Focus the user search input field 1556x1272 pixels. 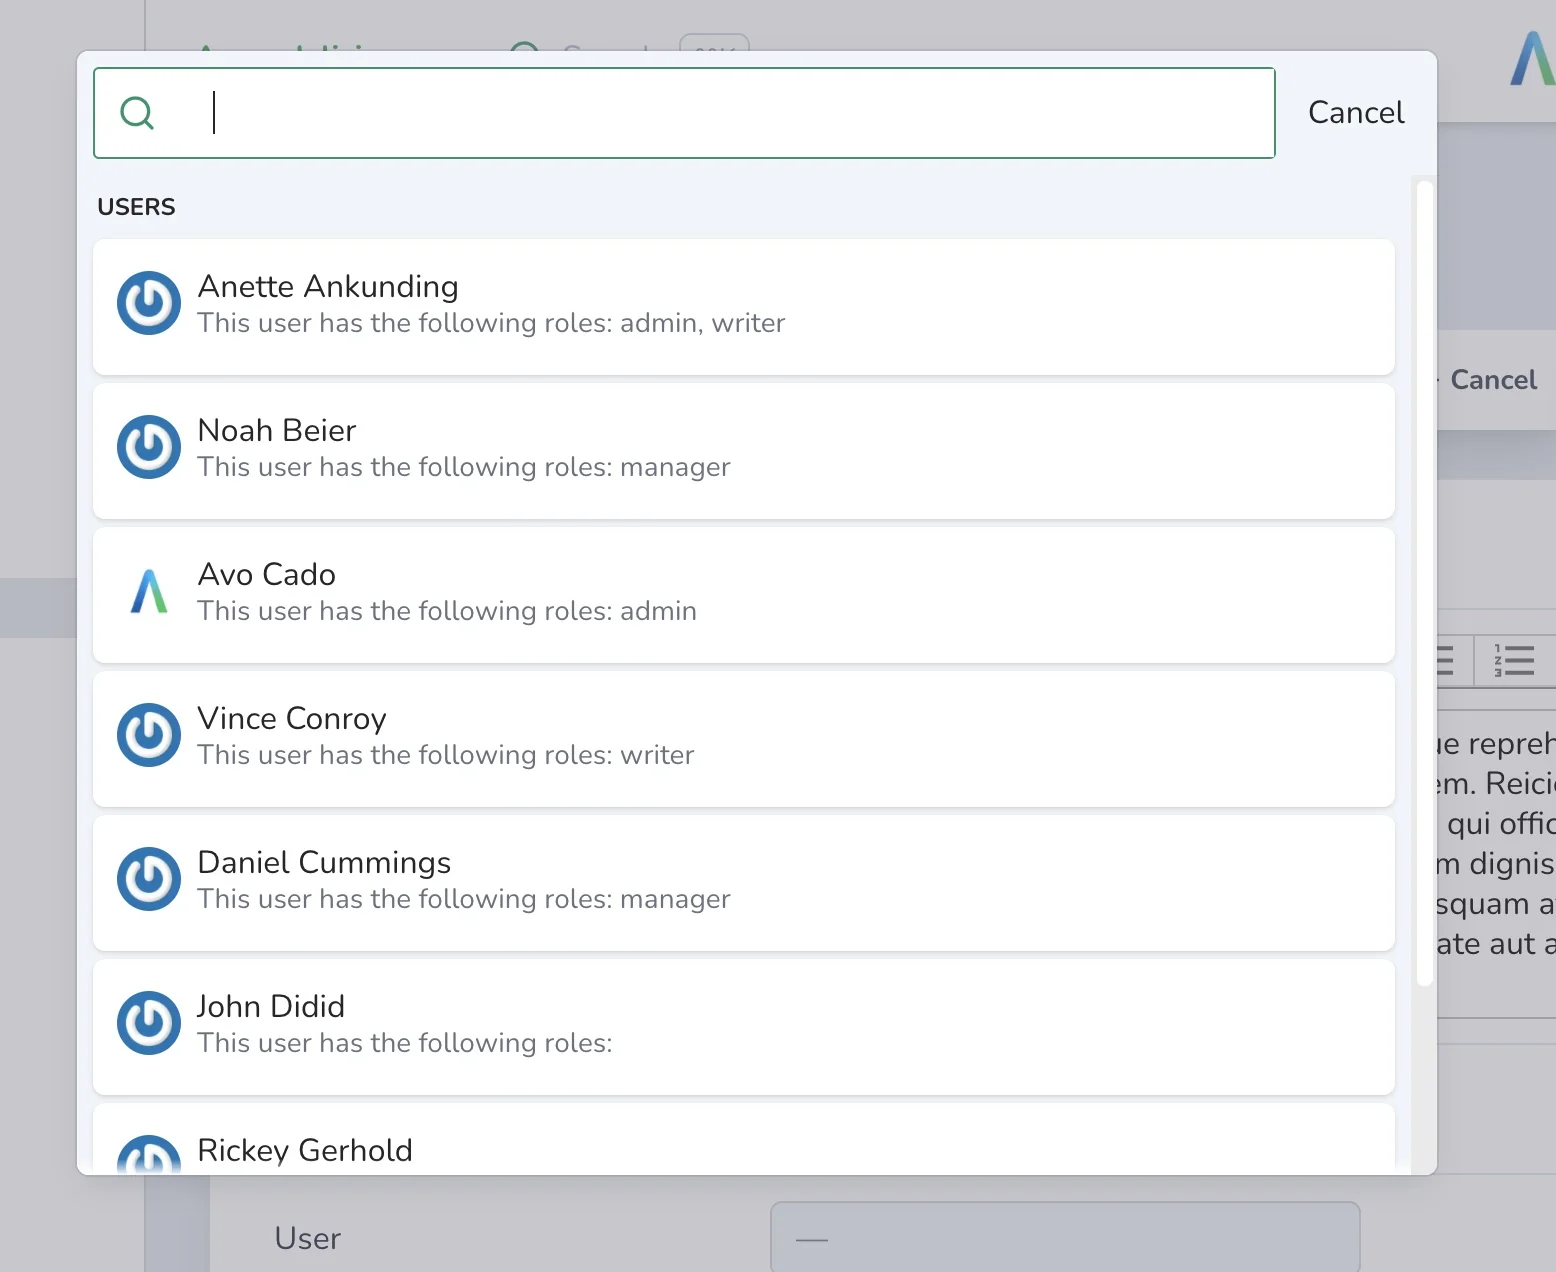pyautogui.click(x=684, y=113)
